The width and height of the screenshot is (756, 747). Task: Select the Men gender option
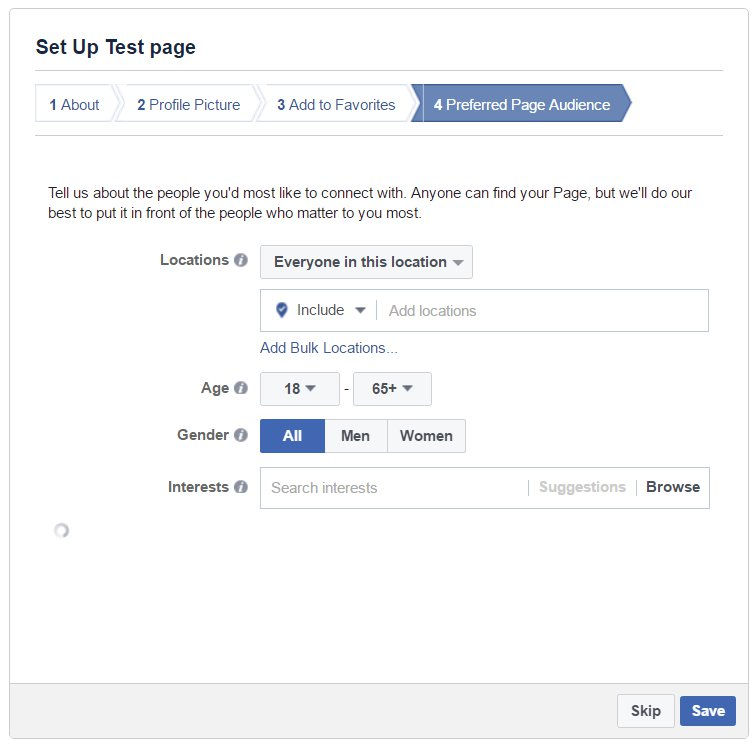[x=356, y=436]
